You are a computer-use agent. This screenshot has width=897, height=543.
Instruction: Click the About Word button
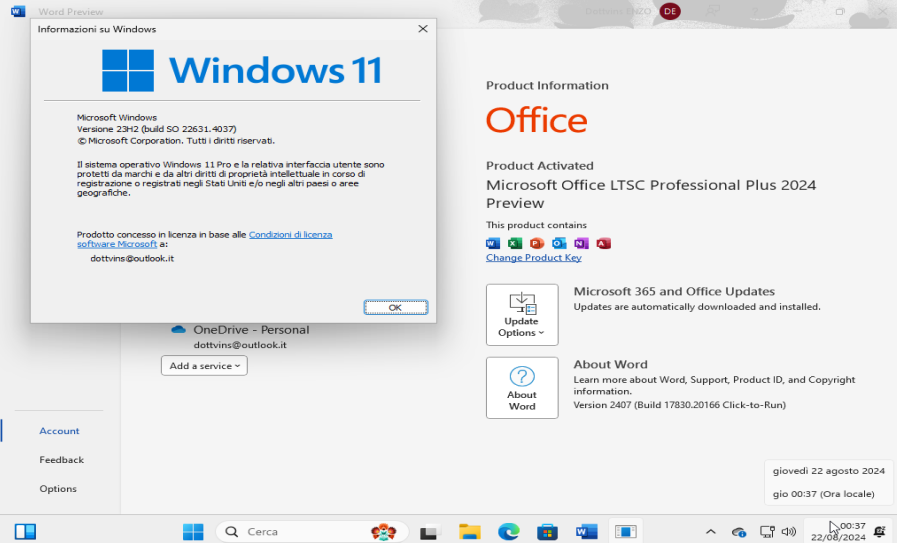coord(522,388)
